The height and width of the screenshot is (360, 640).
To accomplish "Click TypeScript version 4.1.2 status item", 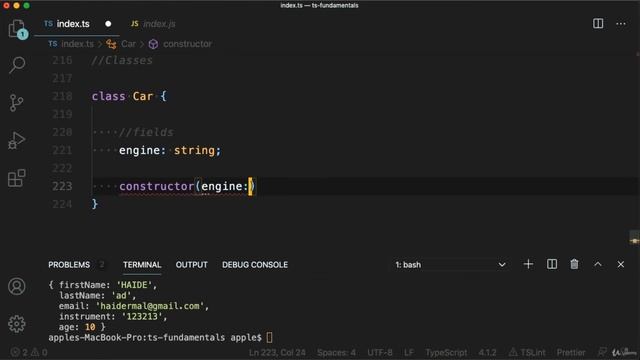I will tap(487, 352).
